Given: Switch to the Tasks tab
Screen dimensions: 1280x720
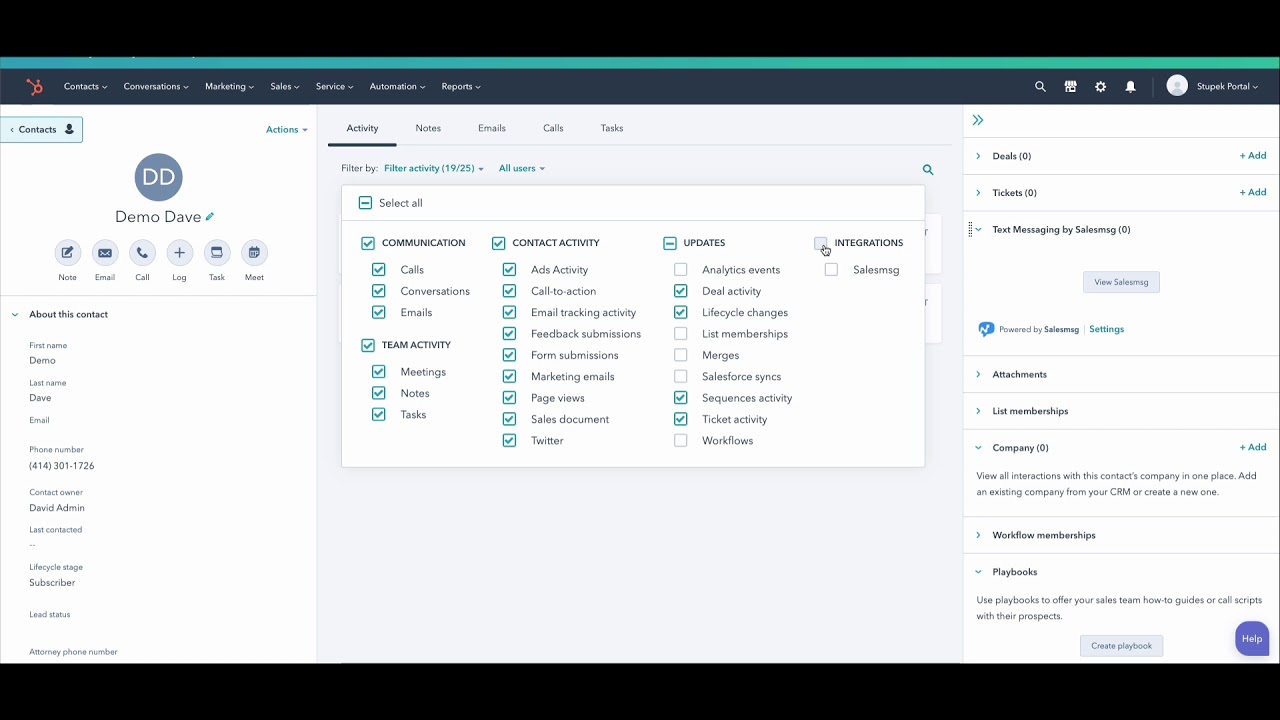Looking at the screenshot, I should [x=612, y=128].
